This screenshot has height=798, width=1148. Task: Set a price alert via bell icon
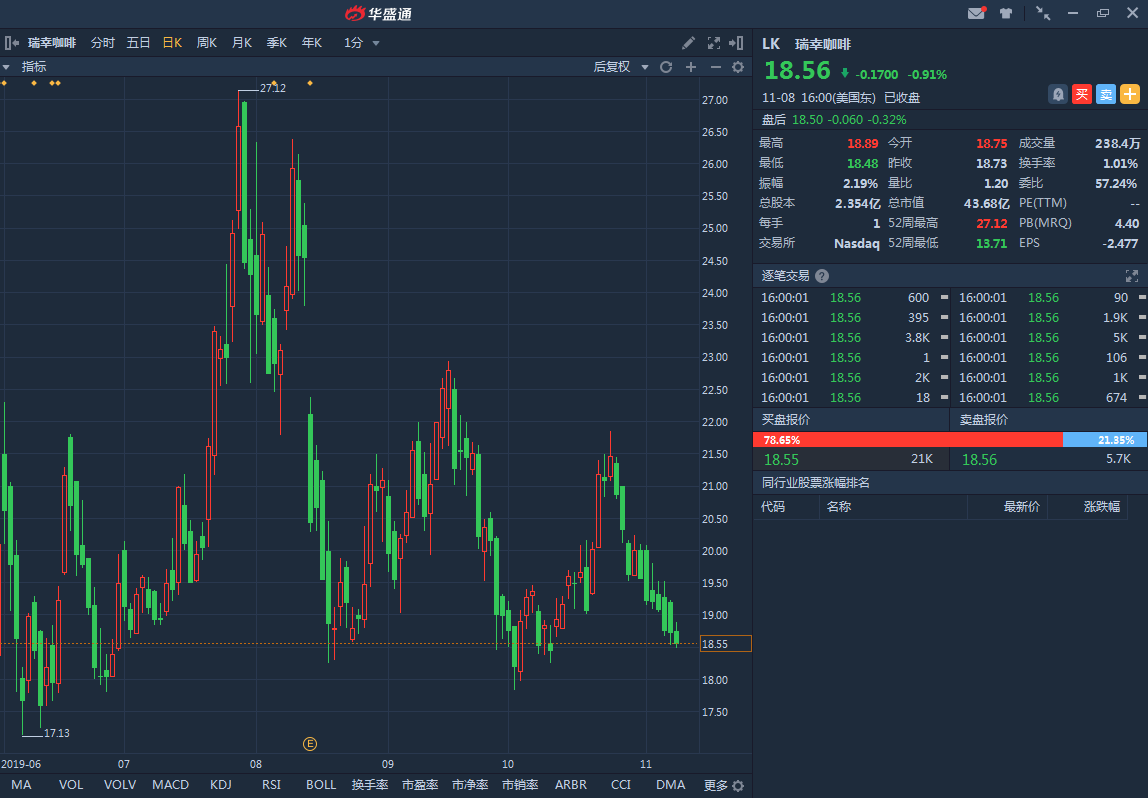click(1058, 94)
